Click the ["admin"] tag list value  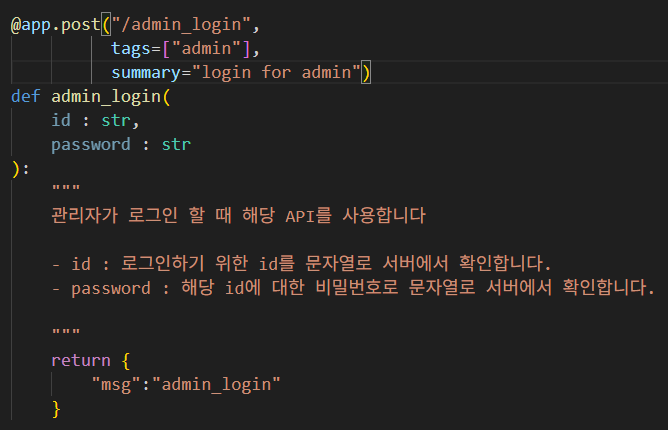click(206, 49)
